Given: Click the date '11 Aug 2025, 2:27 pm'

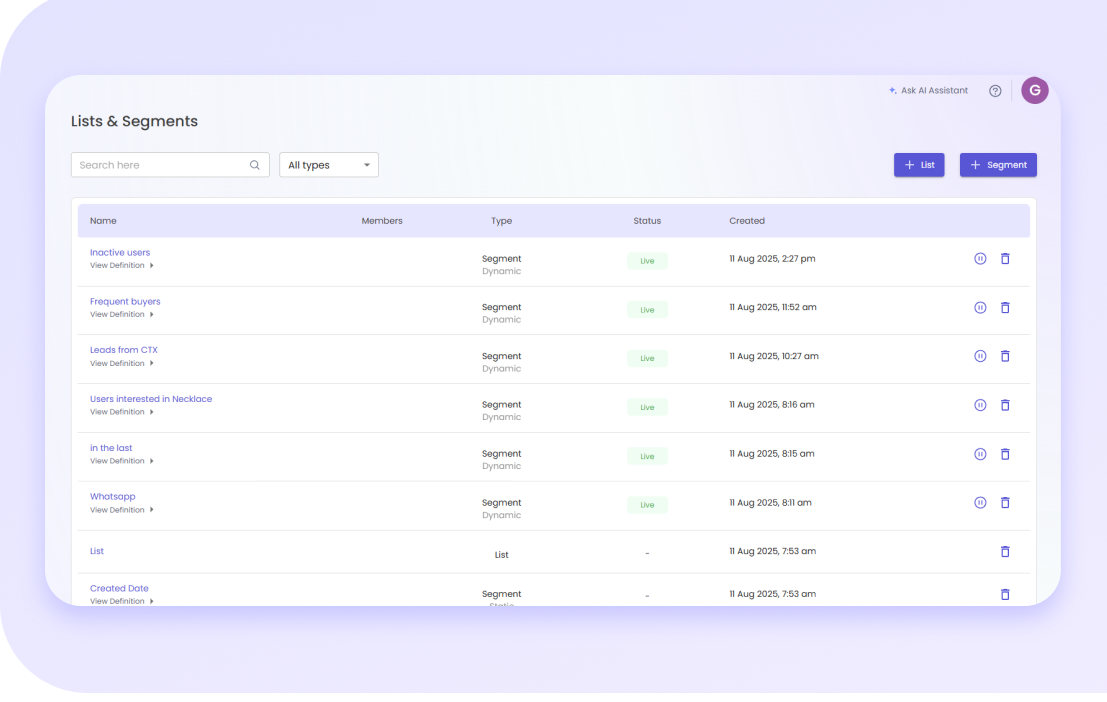Looking at the screenshot, I should point(772,258).
